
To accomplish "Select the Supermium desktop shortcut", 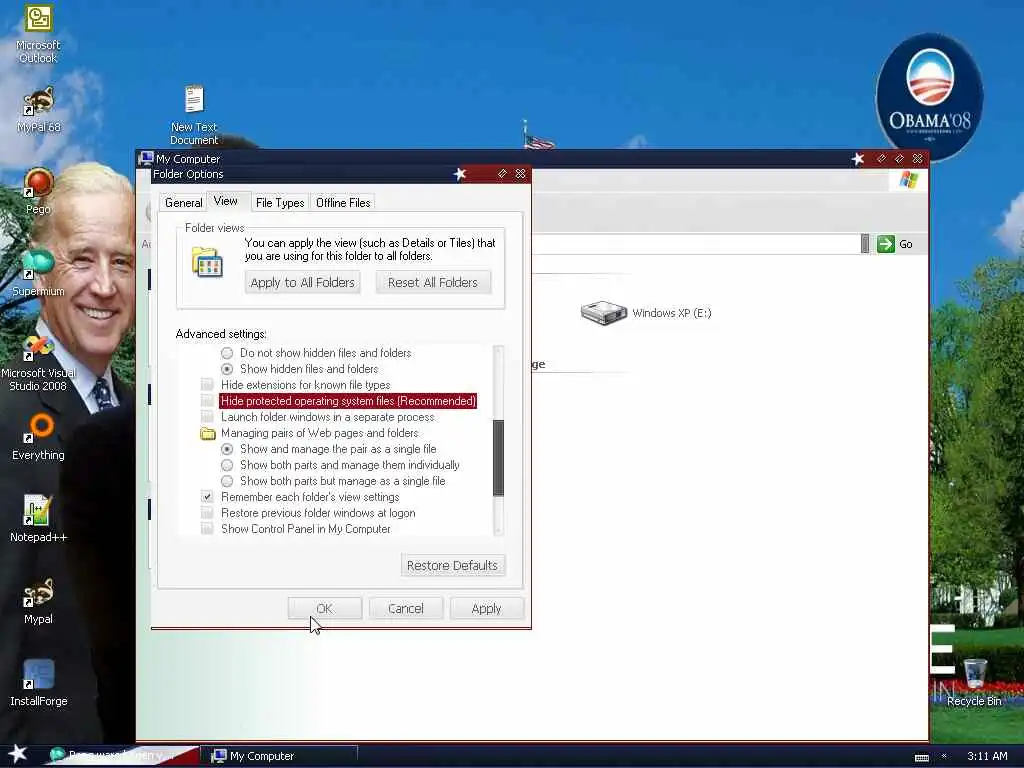I will 38,273.
